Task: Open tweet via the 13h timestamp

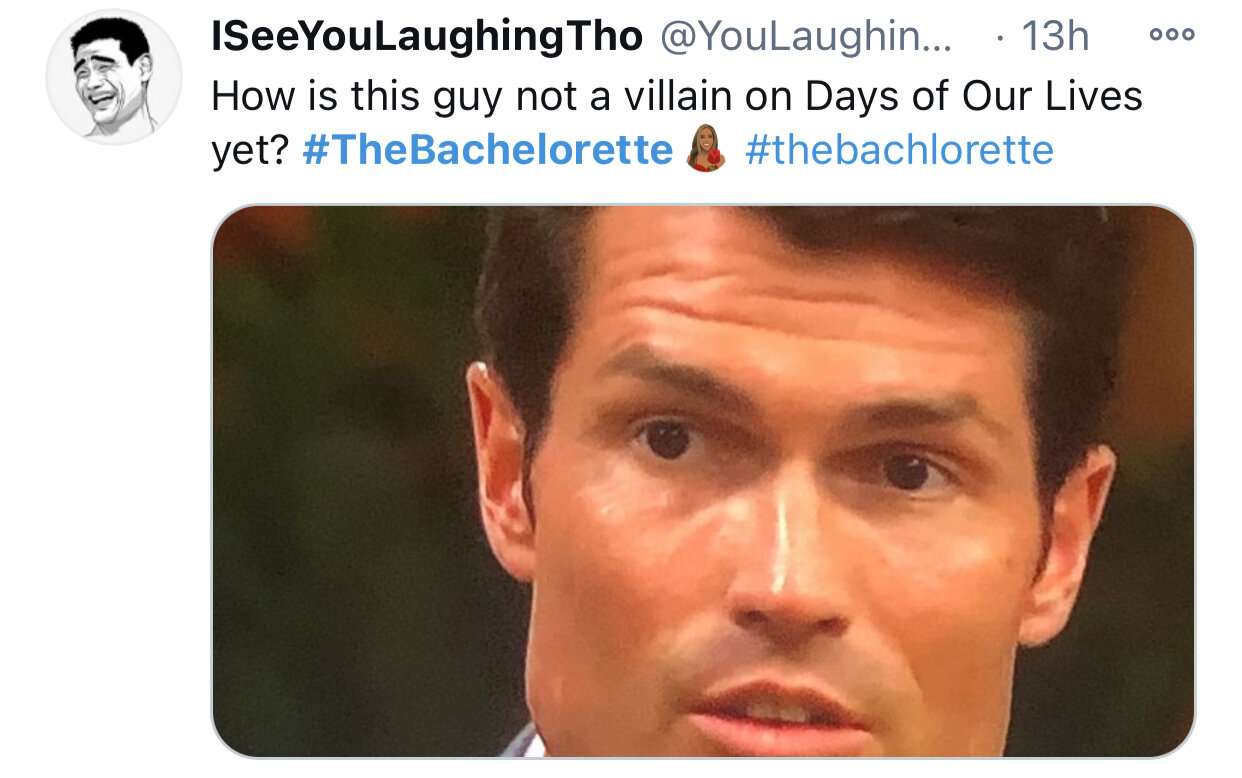Action: 1055,38
